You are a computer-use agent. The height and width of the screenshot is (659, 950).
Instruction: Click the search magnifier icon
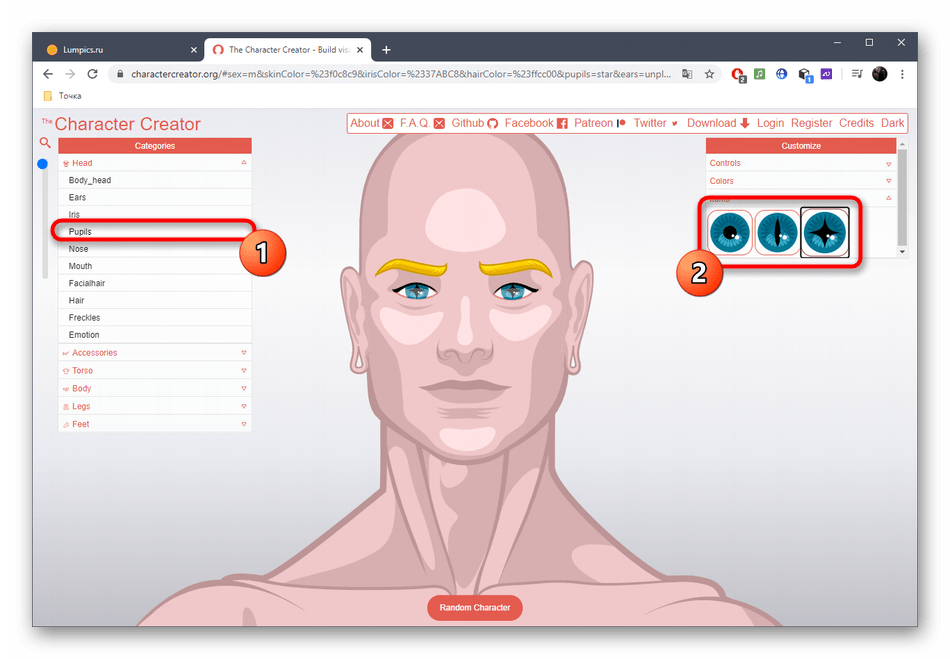(x=45, y=144)
